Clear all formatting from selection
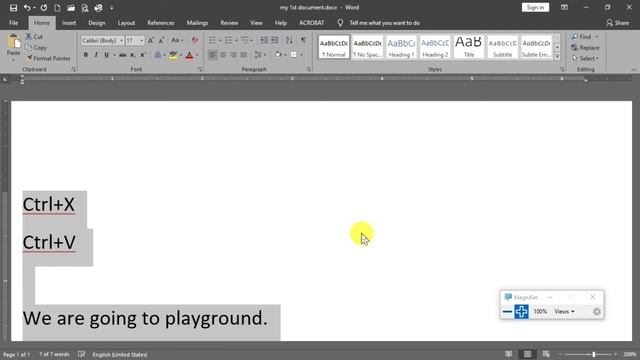The width and height of the screenshot is (640, 360). click(x=195, y=40)
